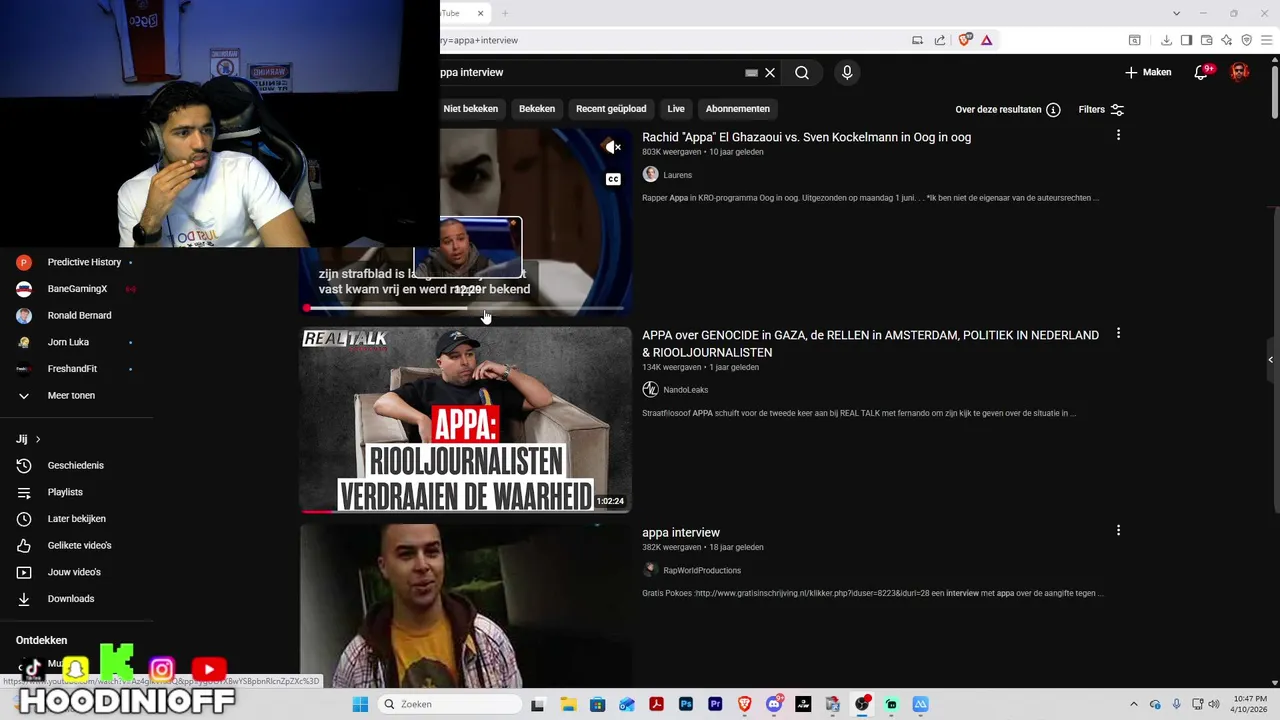
Task: Visit the NandoLeaks channel
Action: 685,390
